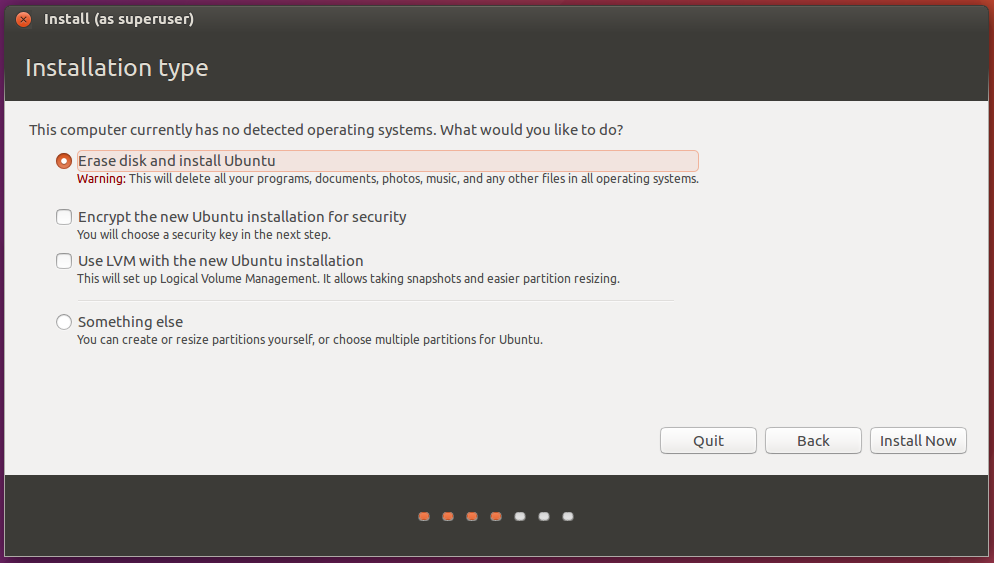
Task: Click 'You will choose a security key' description
Action: point(204,235)
